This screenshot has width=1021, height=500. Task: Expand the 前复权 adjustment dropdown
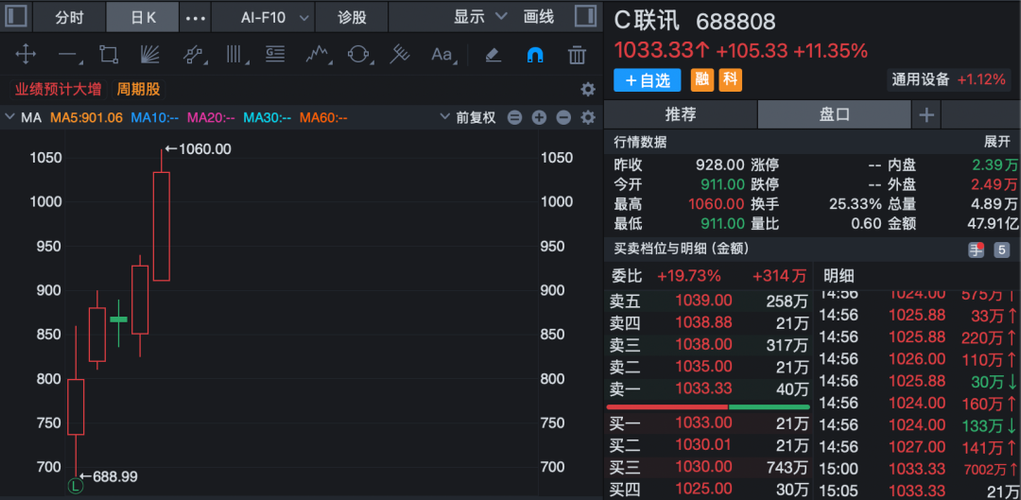[468, 117]
